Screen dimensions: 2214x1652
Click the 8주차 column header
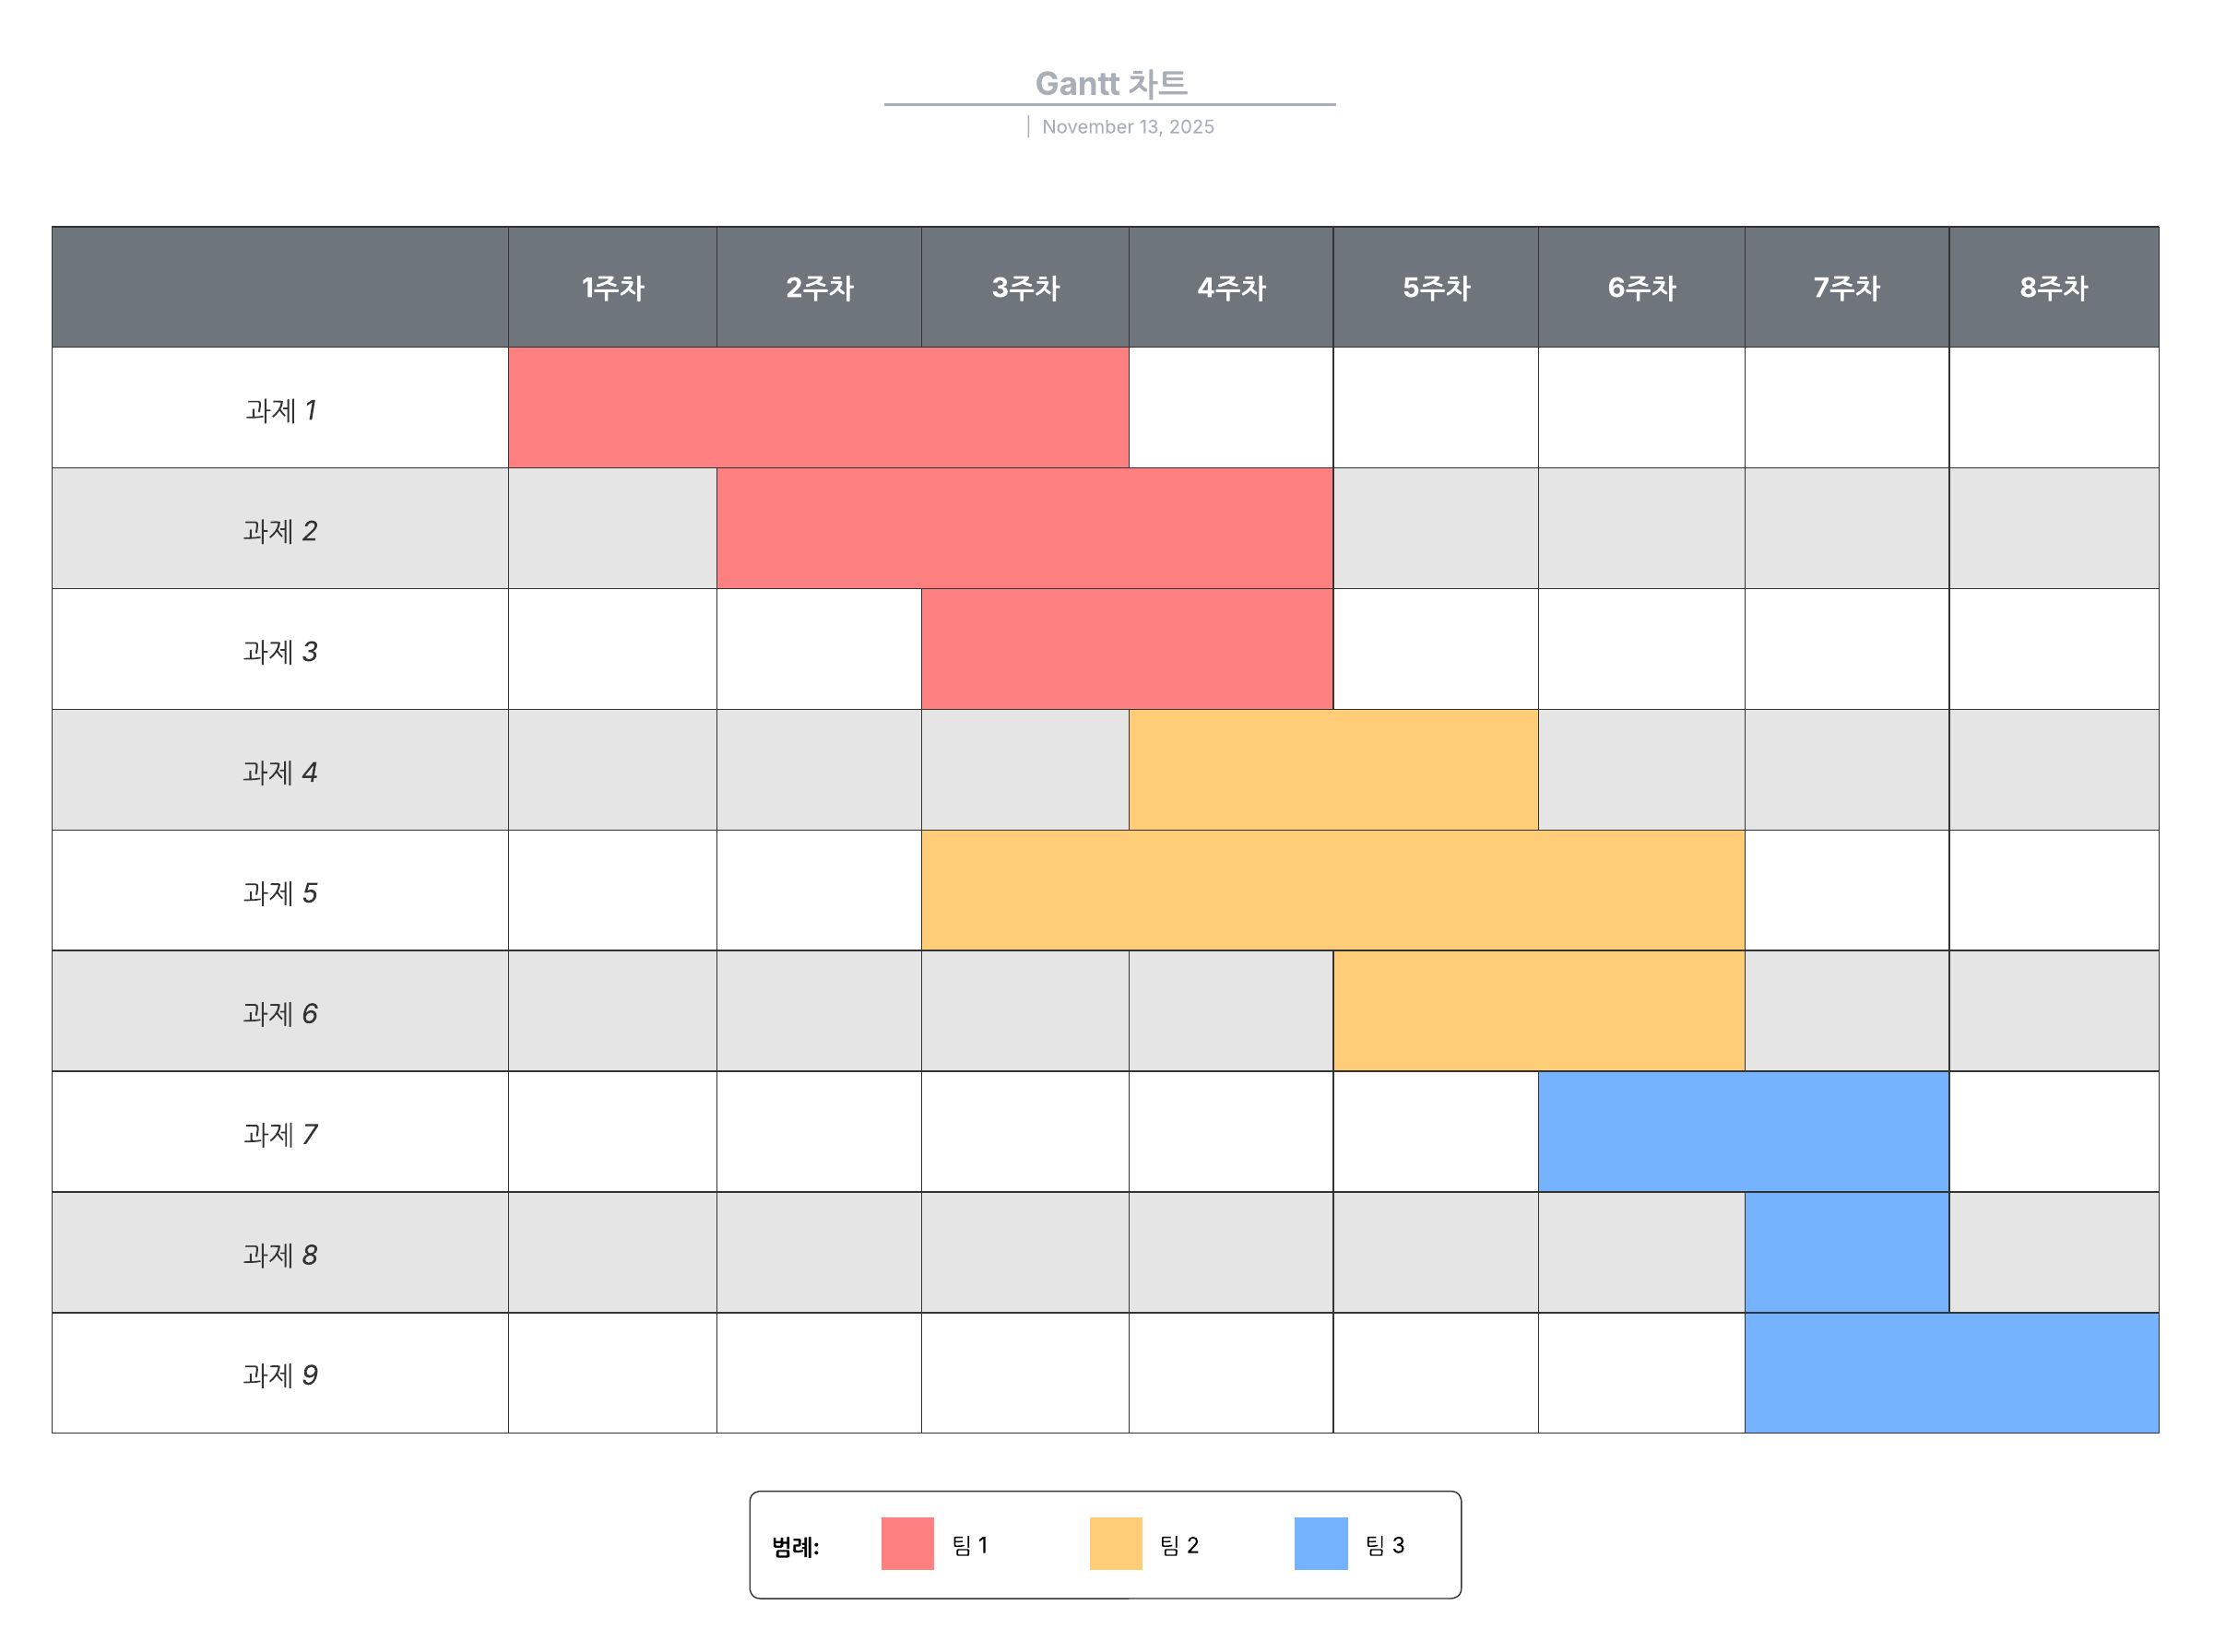[2053, 288]
